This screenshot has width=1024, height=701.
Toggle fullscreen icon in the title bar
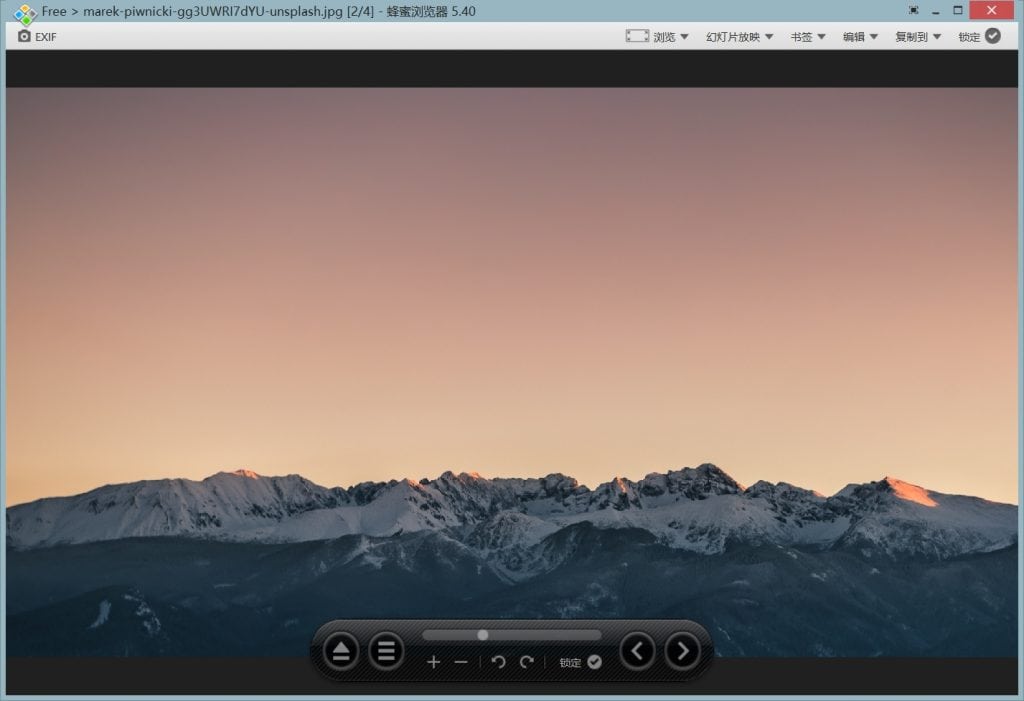click(x=913, y=10)
